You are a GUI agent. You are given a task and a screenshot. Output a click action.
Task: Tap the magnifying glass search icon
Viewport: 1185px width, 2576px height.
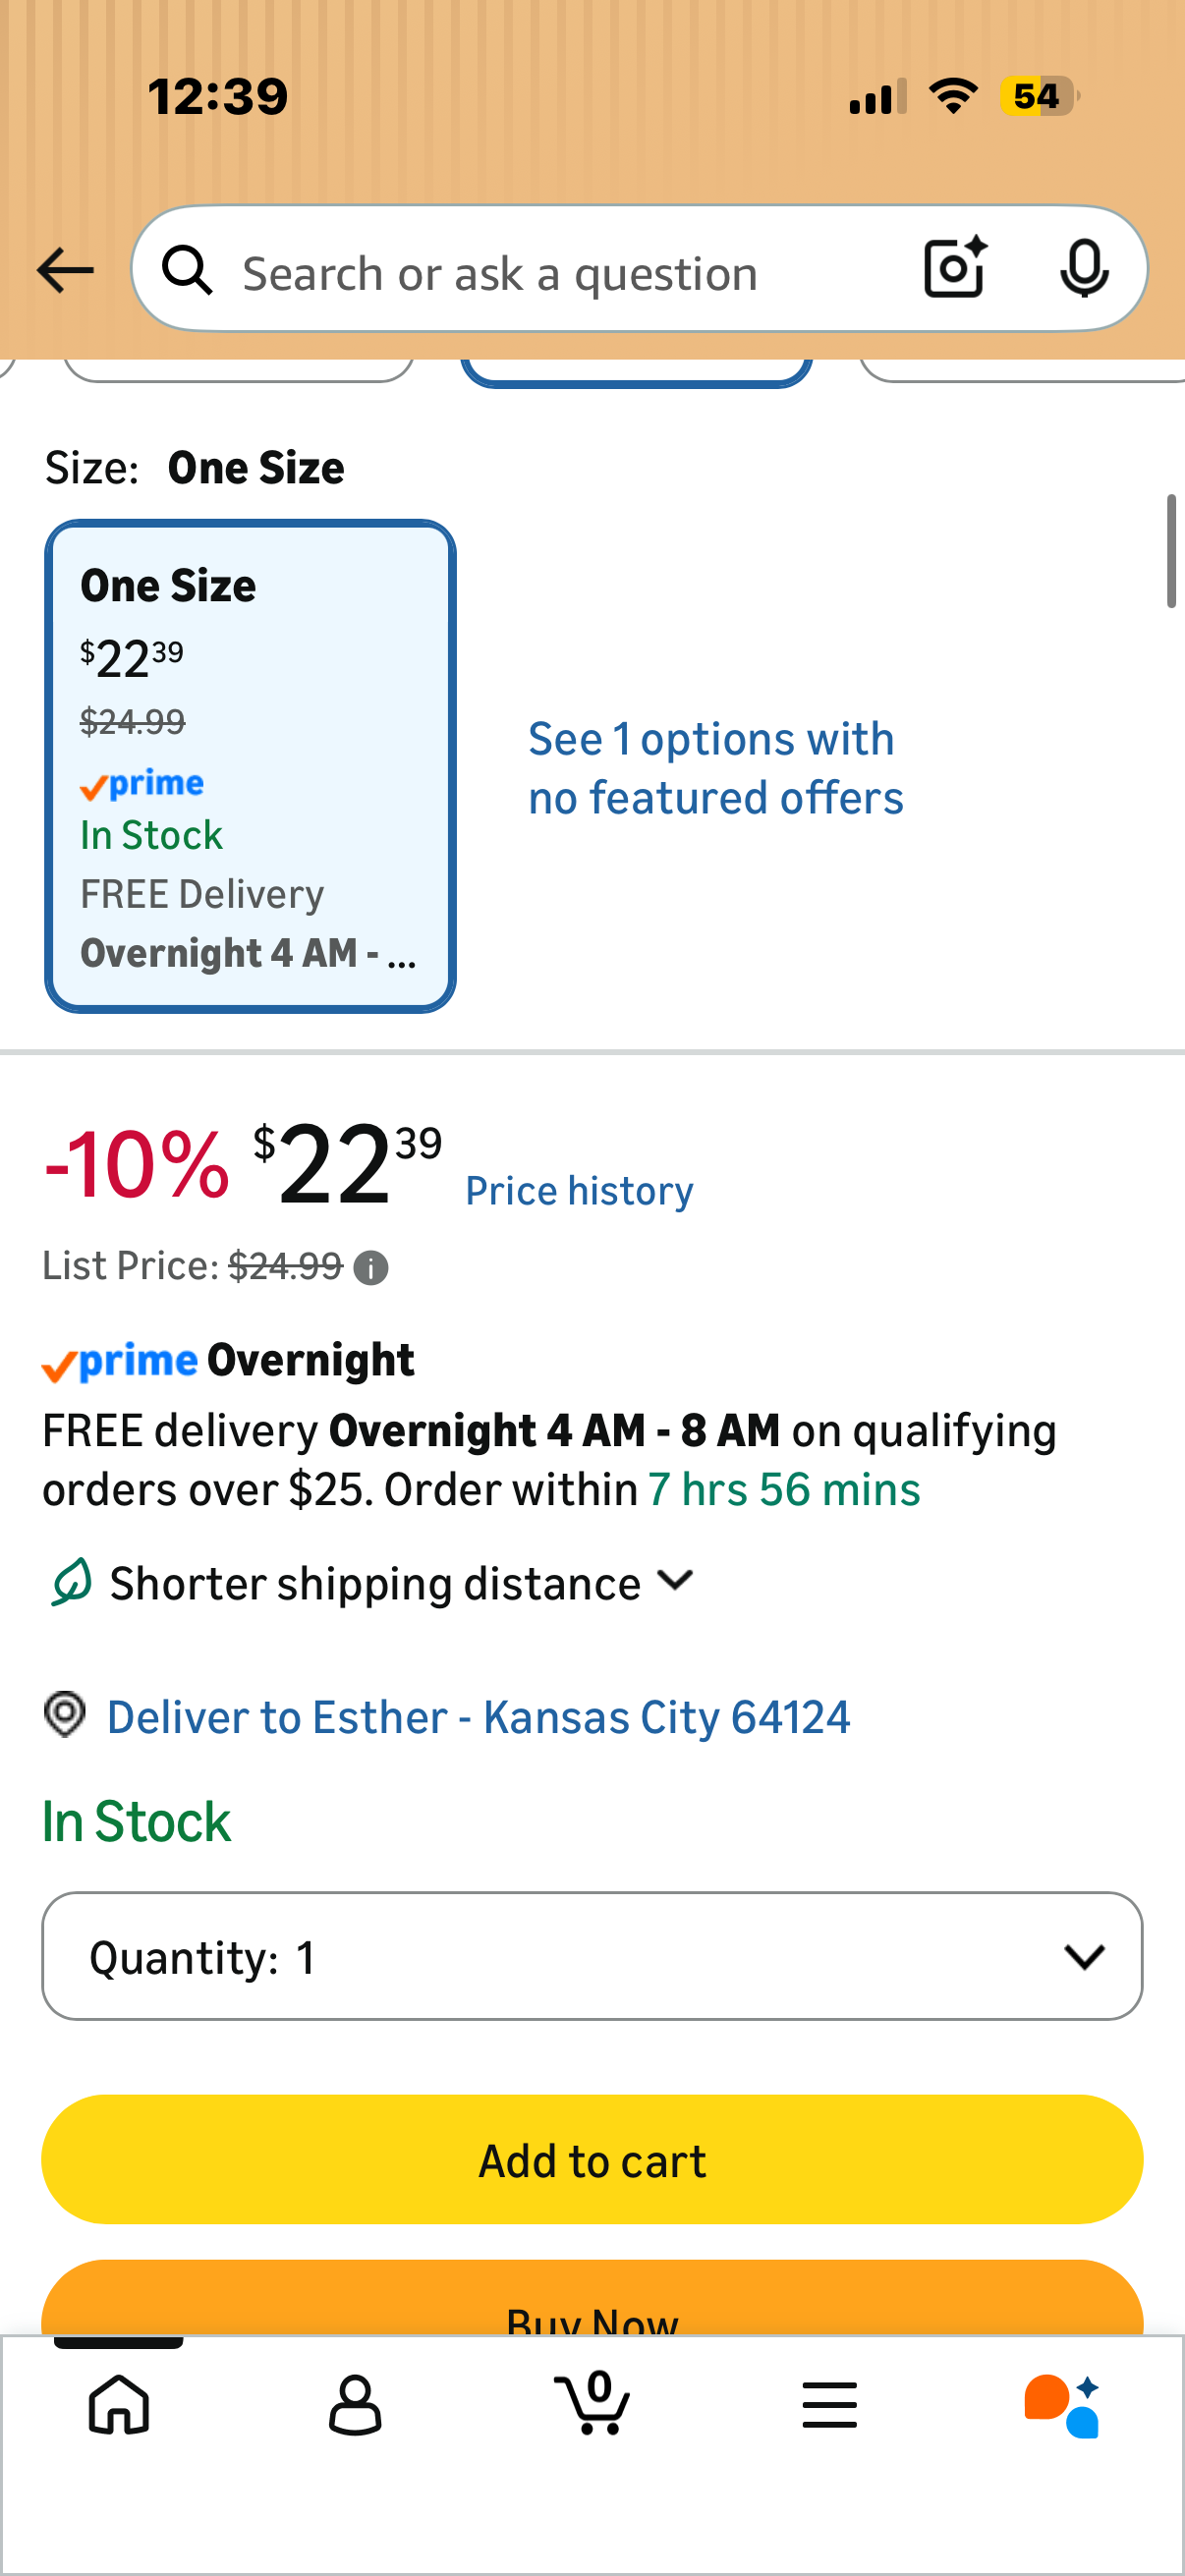tap(187, 271)
